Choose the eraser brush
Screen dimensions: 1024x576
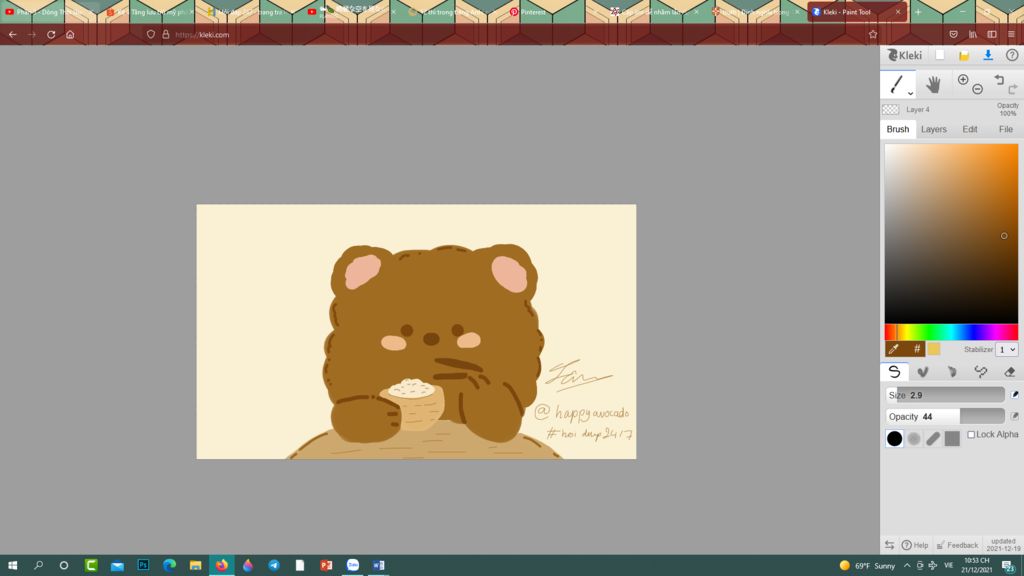click(1009, 372)
